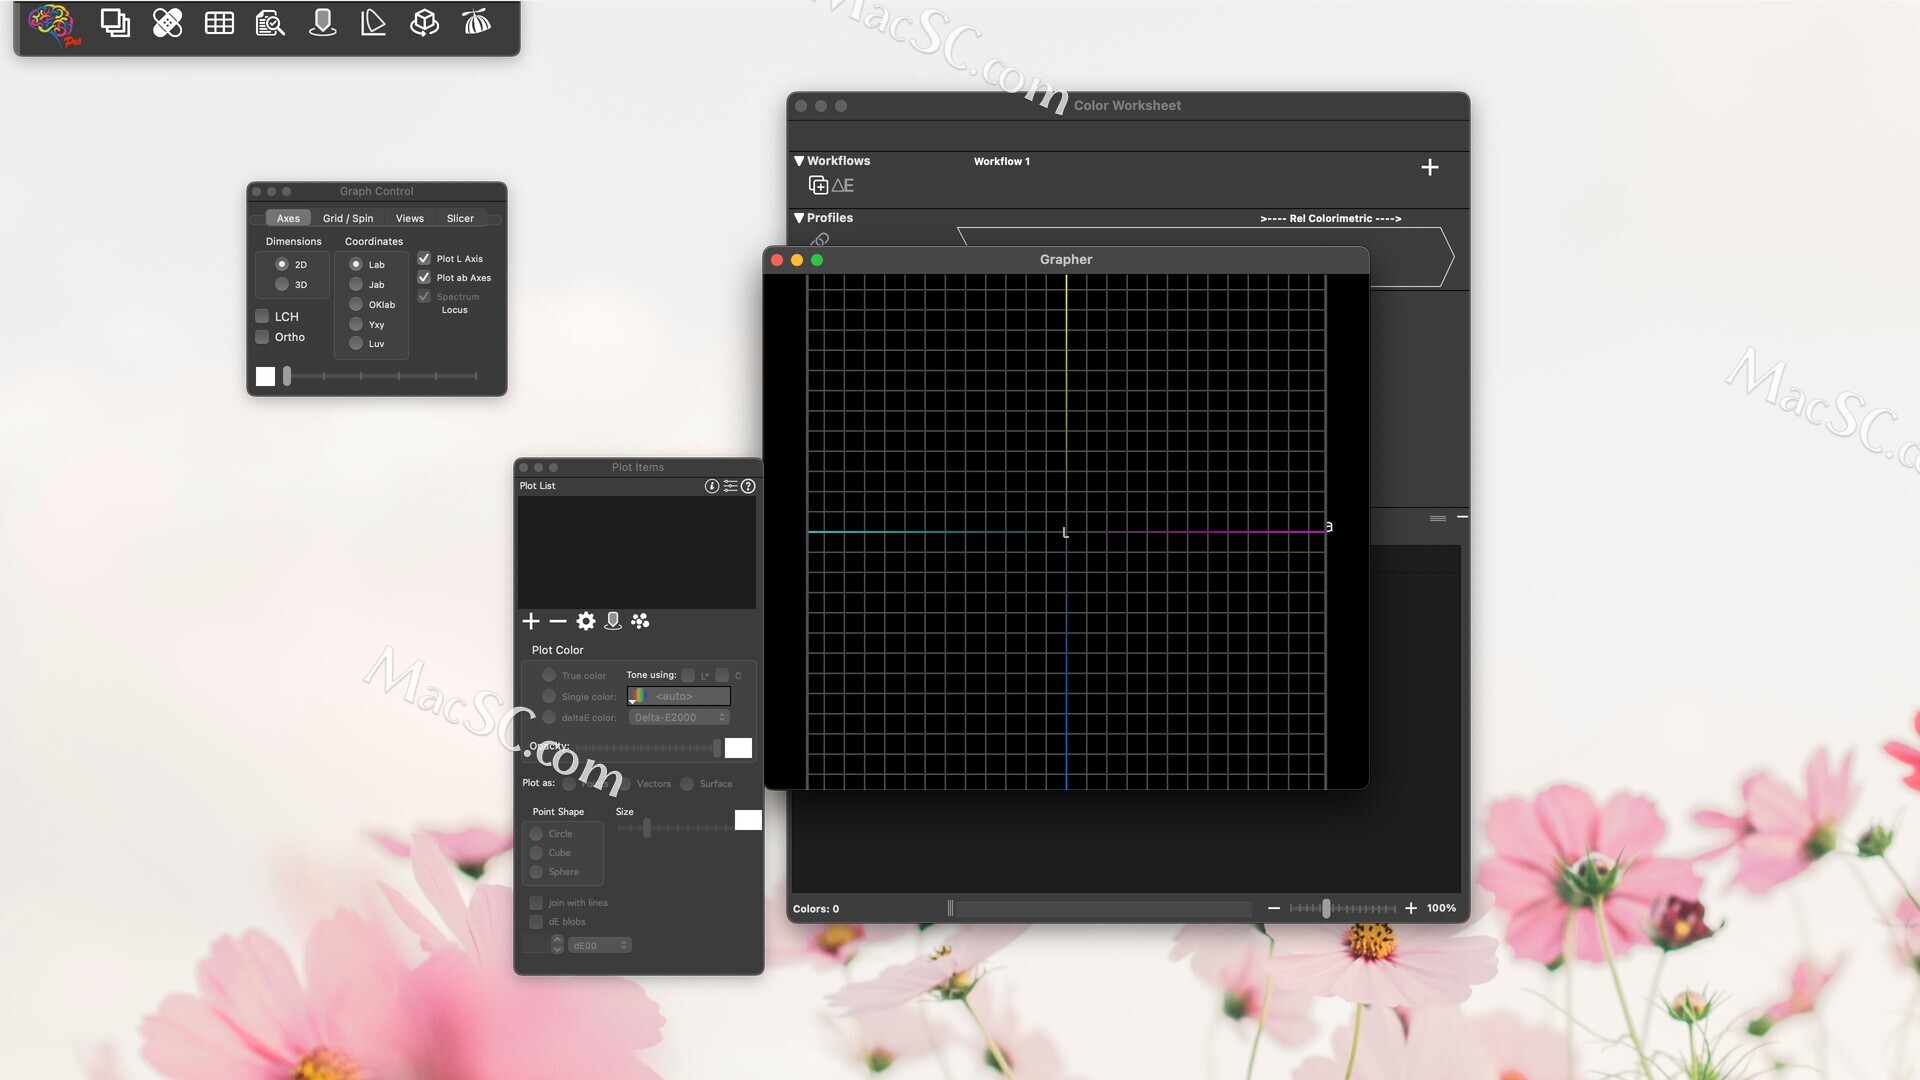The height and width of the screenshot is (1080, 1920).
Task: Open the Single color auto picker
Action: tap(679, 696)
